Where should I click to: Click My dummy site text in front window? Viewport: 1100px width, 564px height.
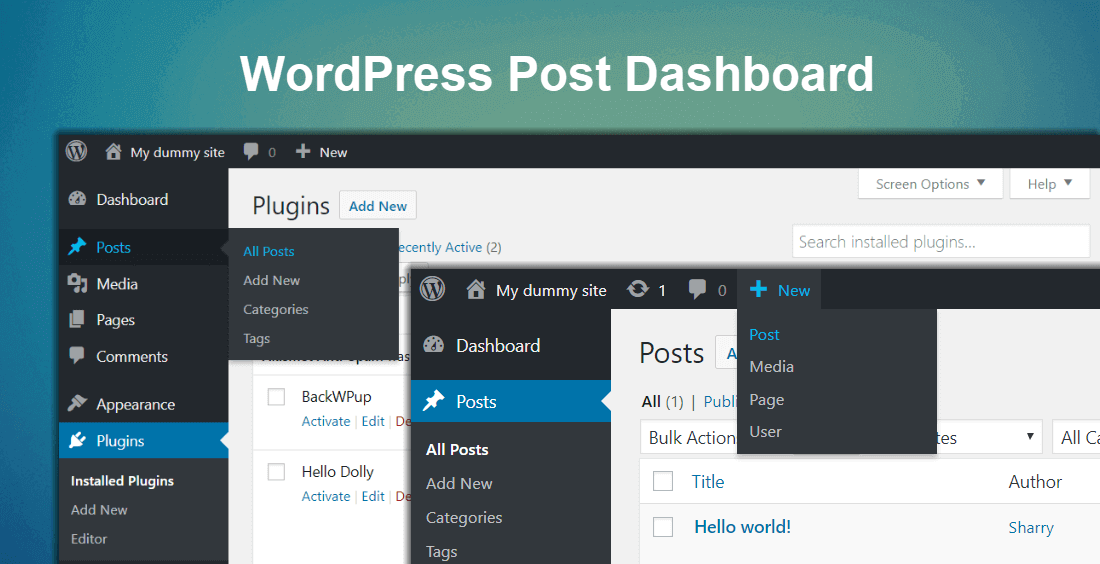[x=551, y=290]
